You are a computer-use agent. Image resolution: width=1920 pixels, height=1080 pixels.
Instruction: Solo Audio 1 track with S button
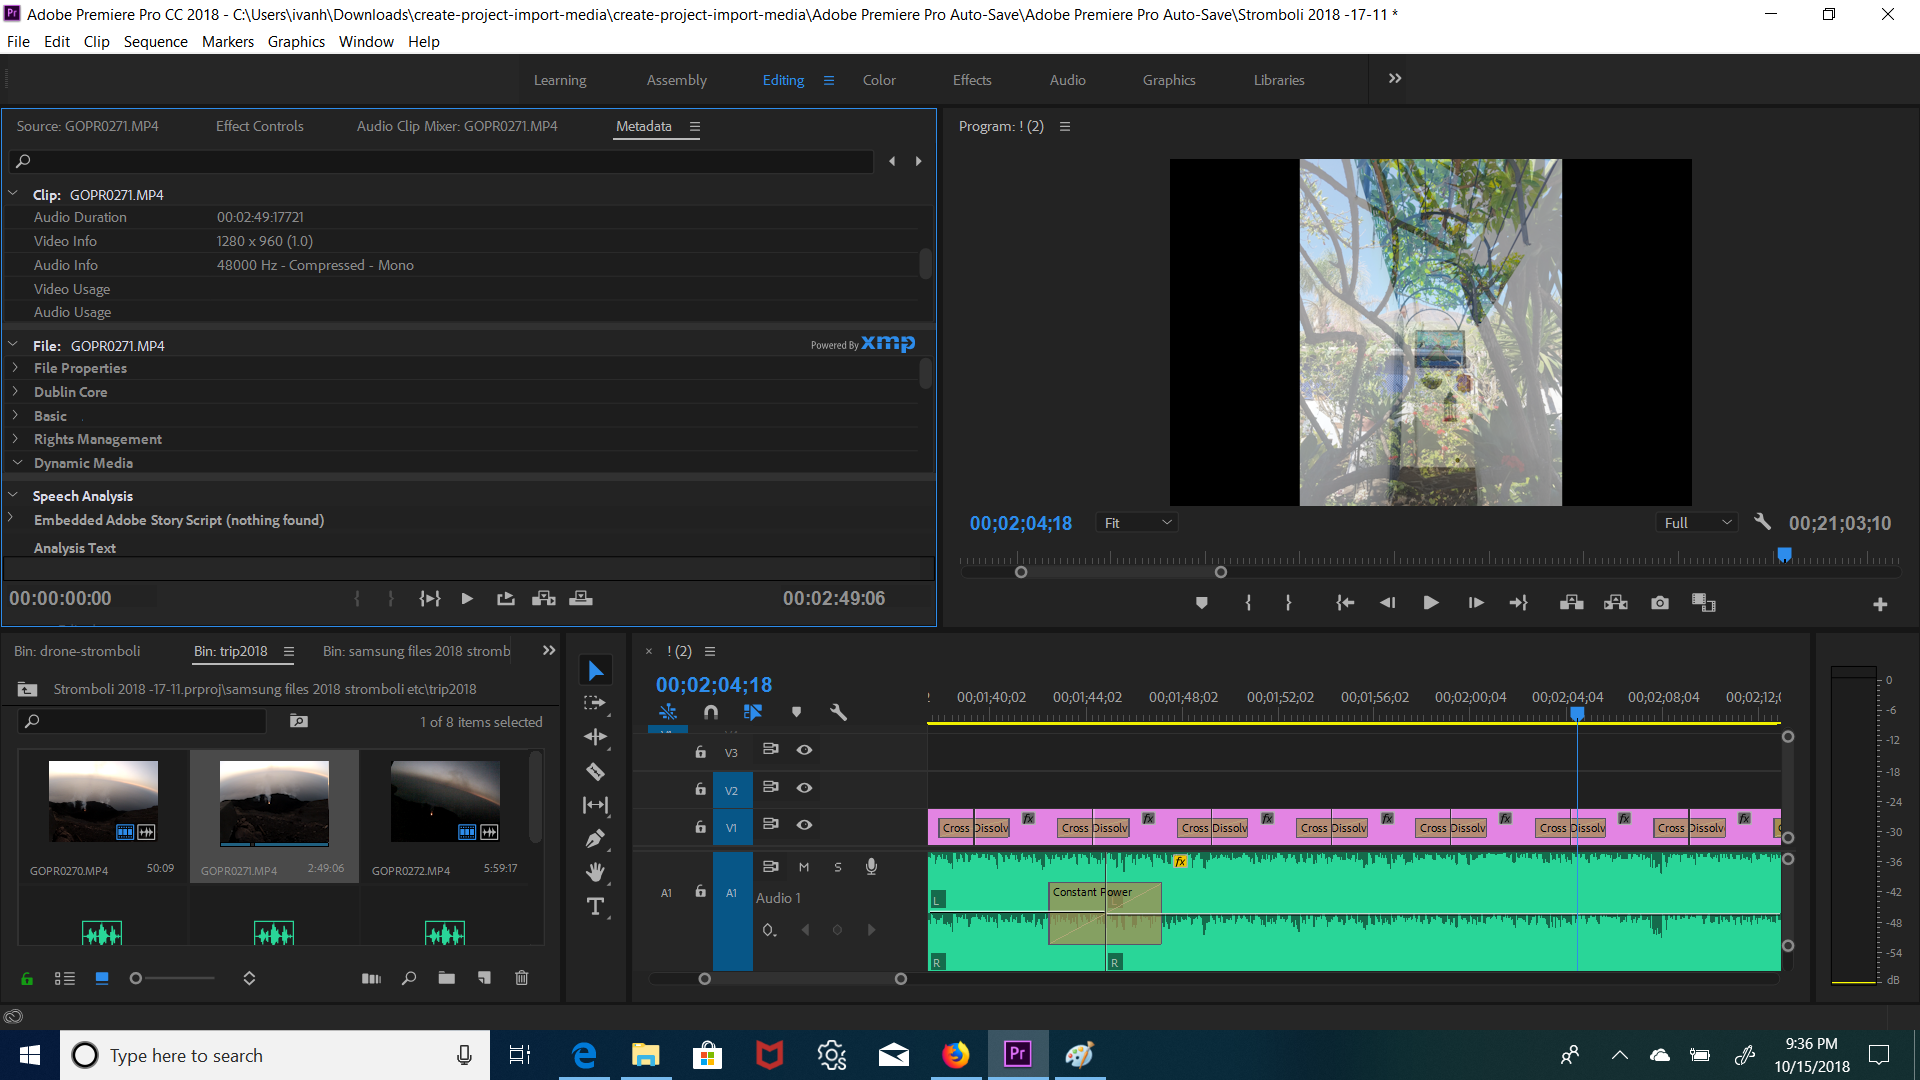point(838,867)
